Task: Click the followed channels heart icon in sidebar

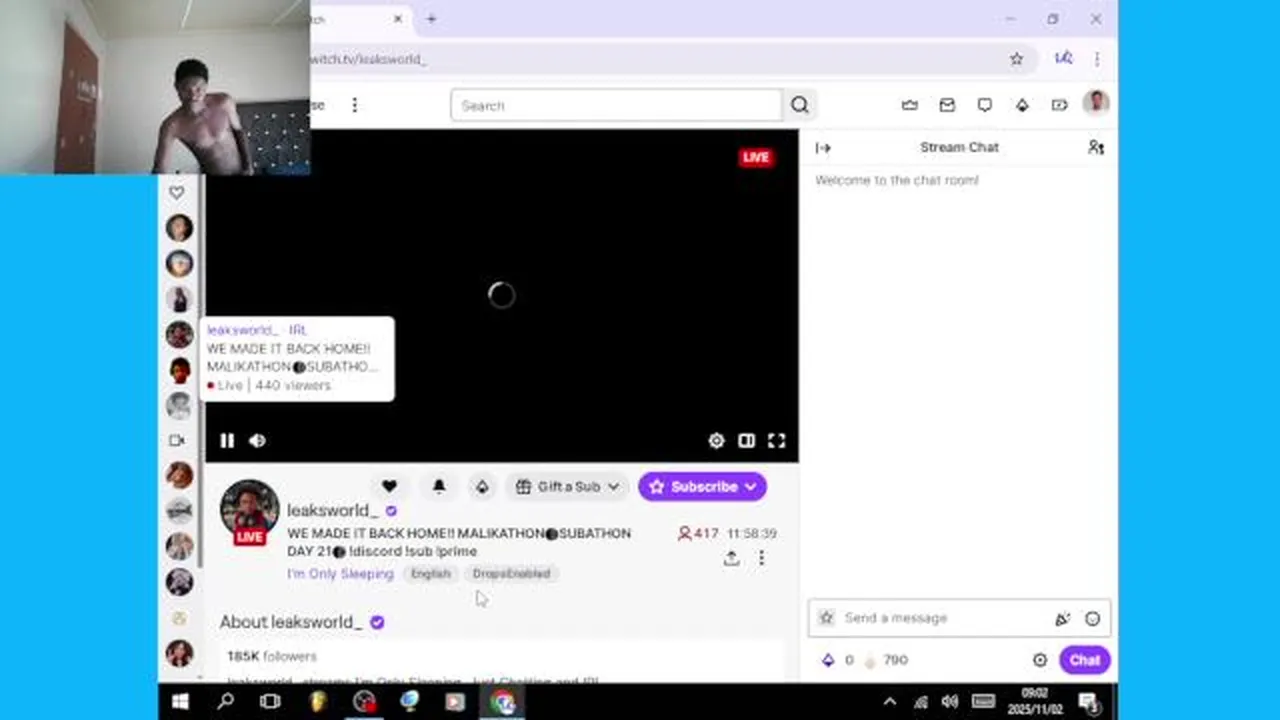Action: (177, 192)
